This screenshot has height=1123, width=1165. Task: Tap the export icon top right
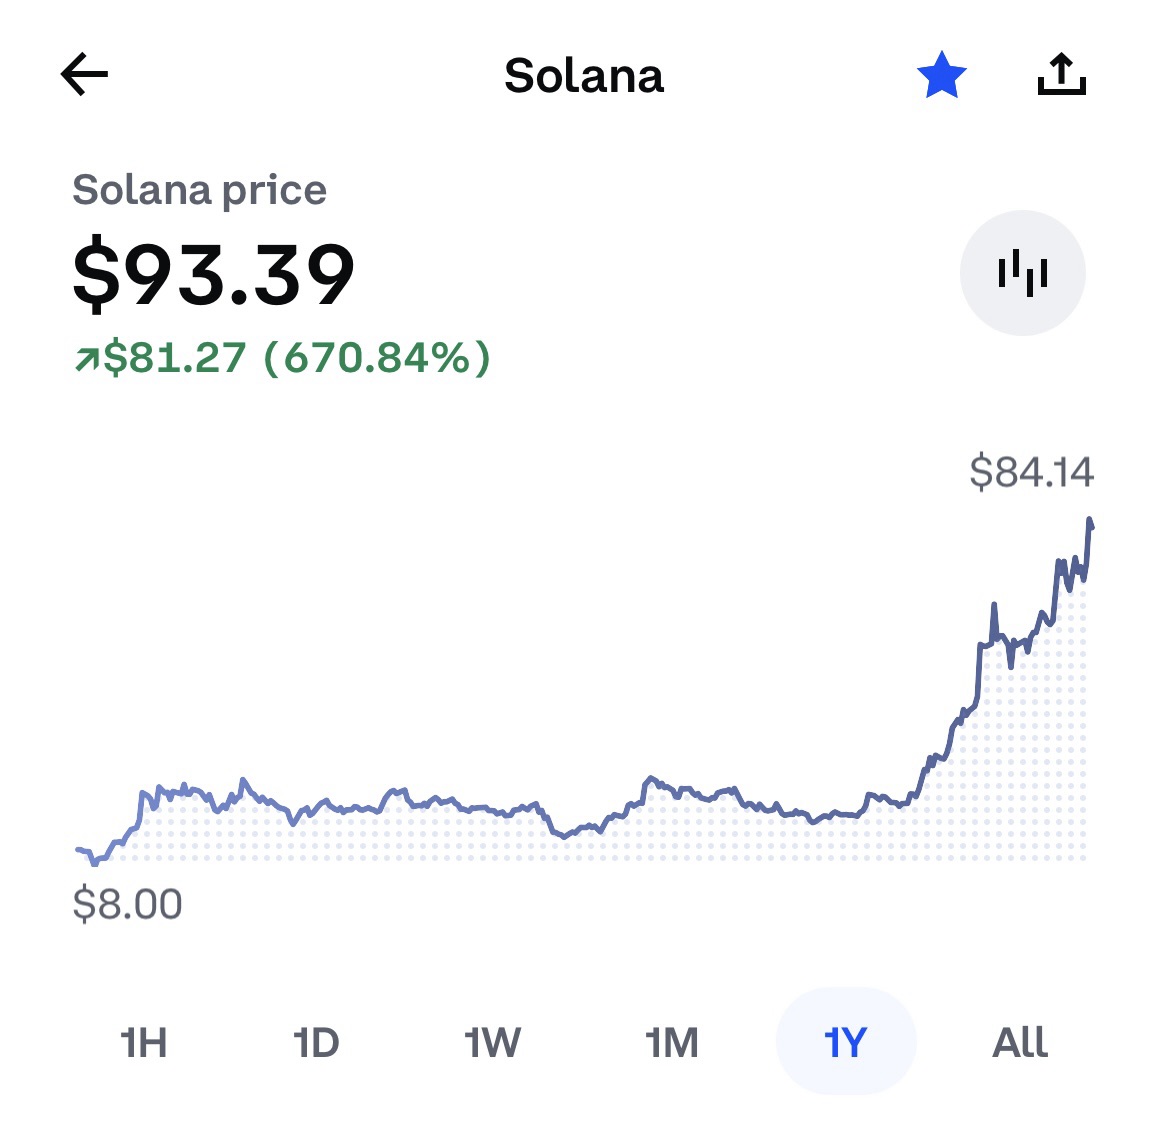1063,75
